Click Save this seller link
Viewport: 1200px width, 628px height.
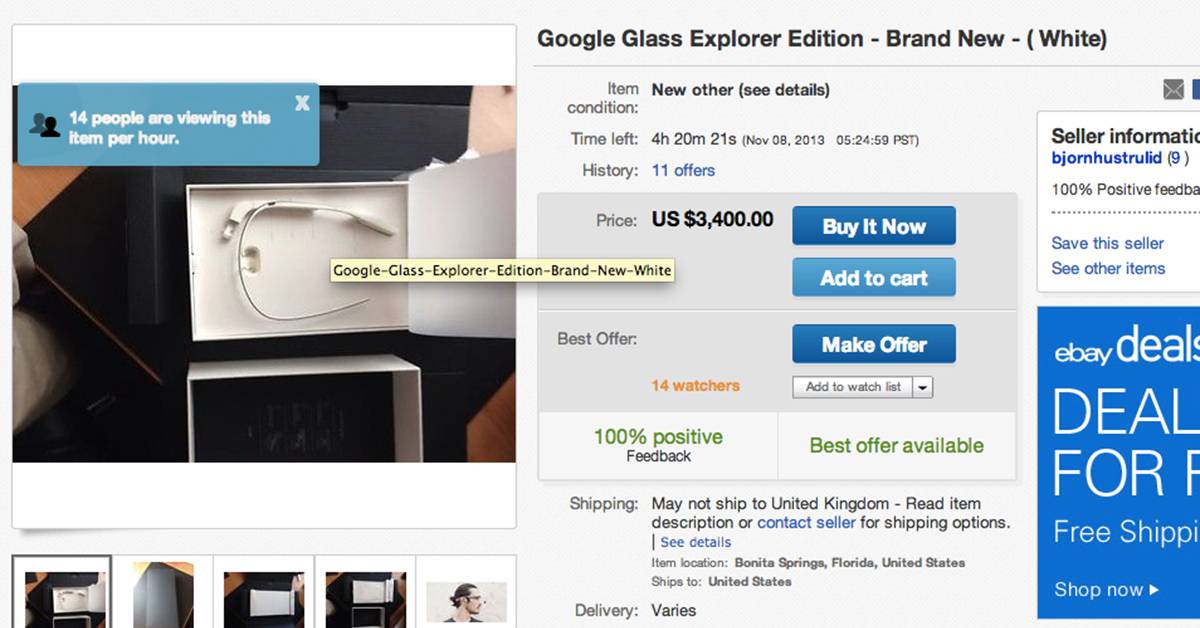click(x=1107, y=243)
